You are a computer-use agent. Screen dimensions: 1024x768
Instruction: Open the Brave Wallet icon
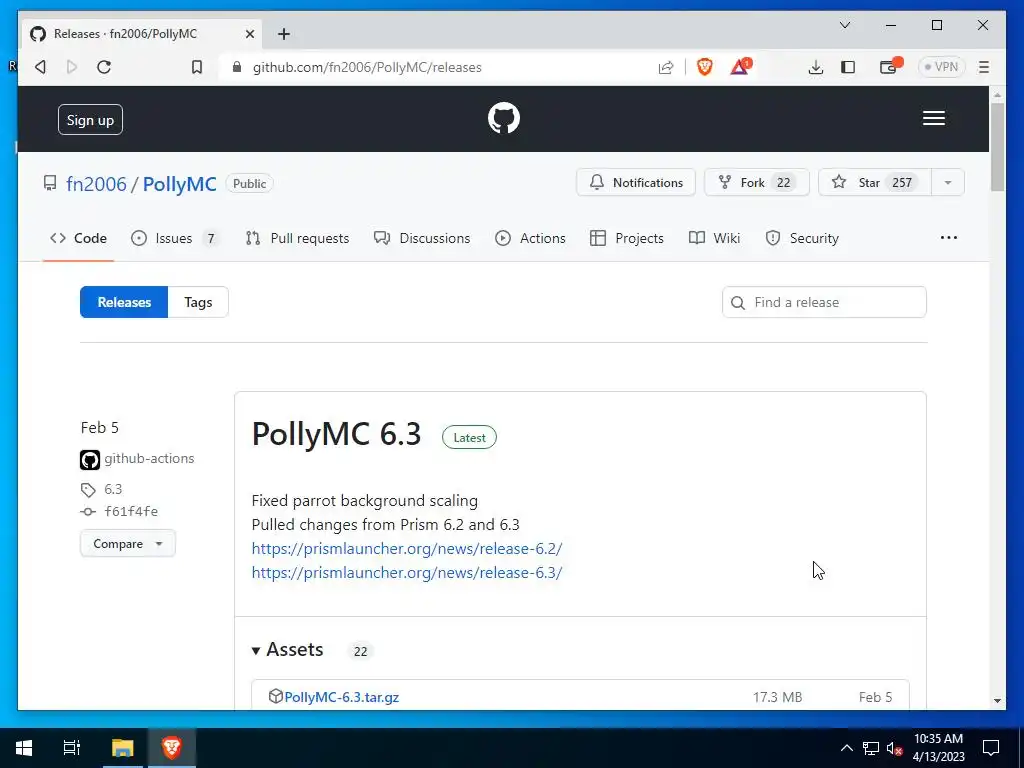pyautogui.click(x=889, y=67)
